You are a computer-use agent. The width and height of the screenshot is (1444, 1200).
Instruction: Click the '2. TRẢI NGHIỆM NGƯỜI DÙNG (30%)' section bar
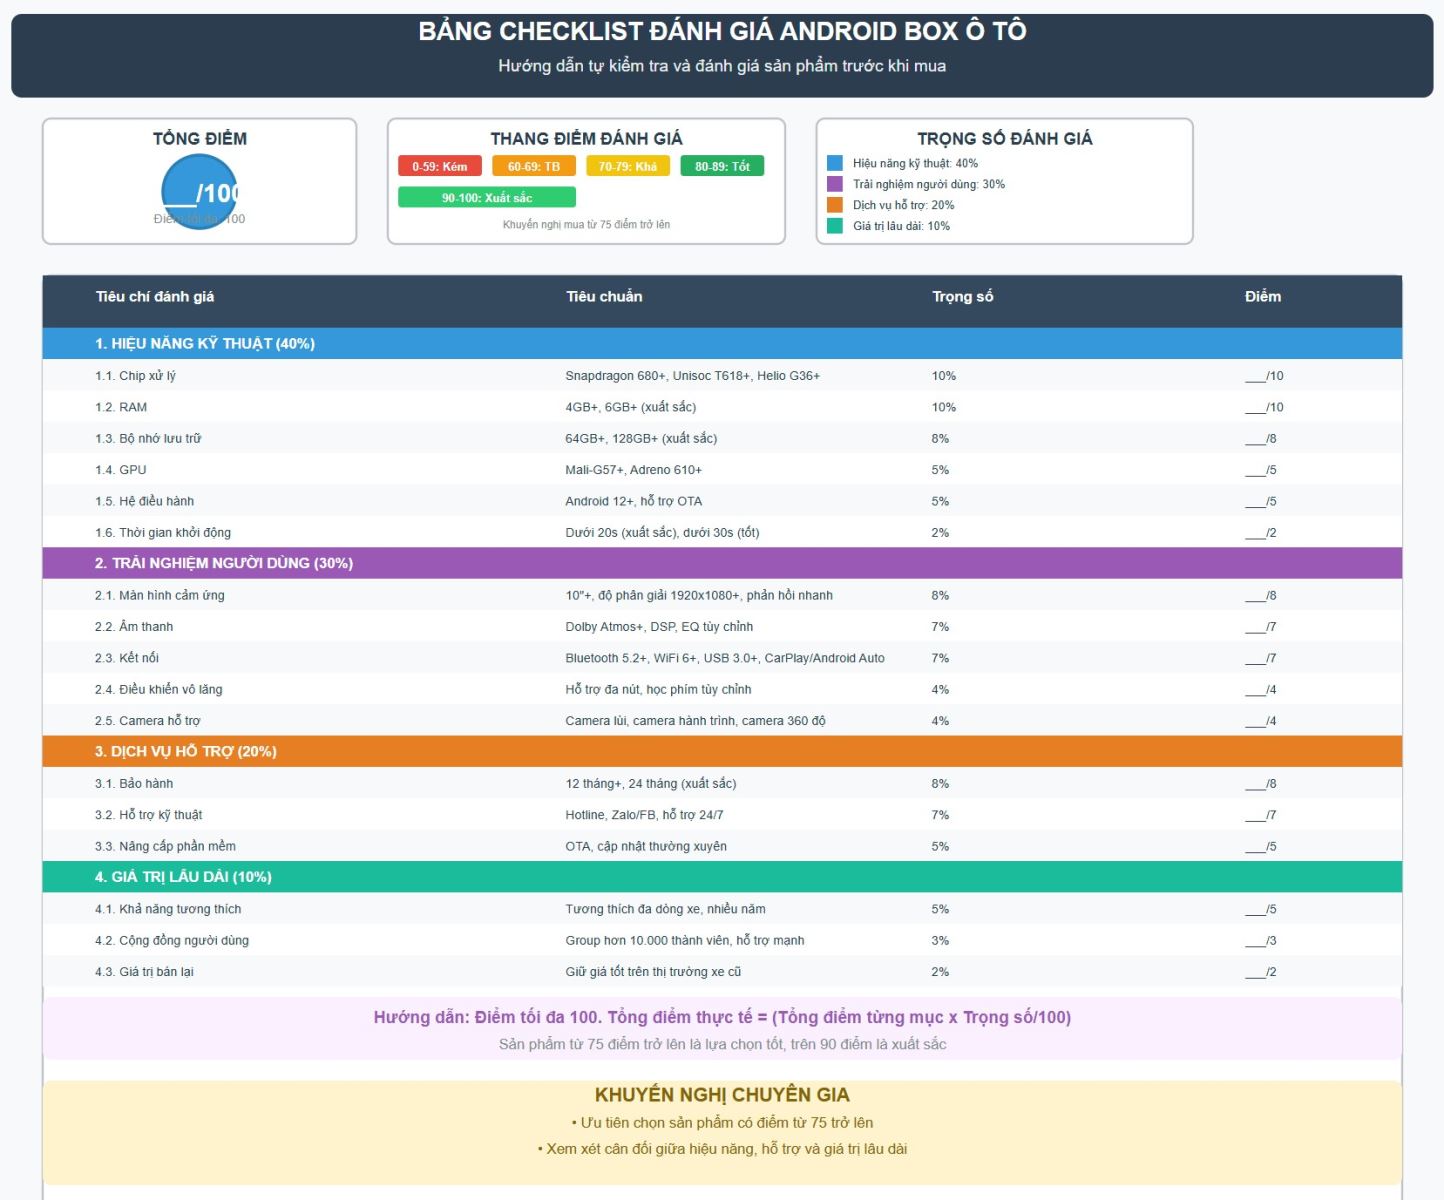pyautogui.click(x=722, y=563)
